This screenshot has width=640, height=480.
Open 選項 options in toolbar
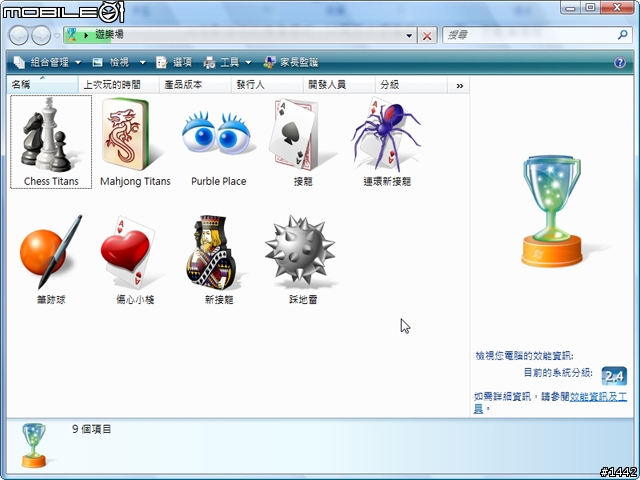pyautogui.click(x=174, y=62)
